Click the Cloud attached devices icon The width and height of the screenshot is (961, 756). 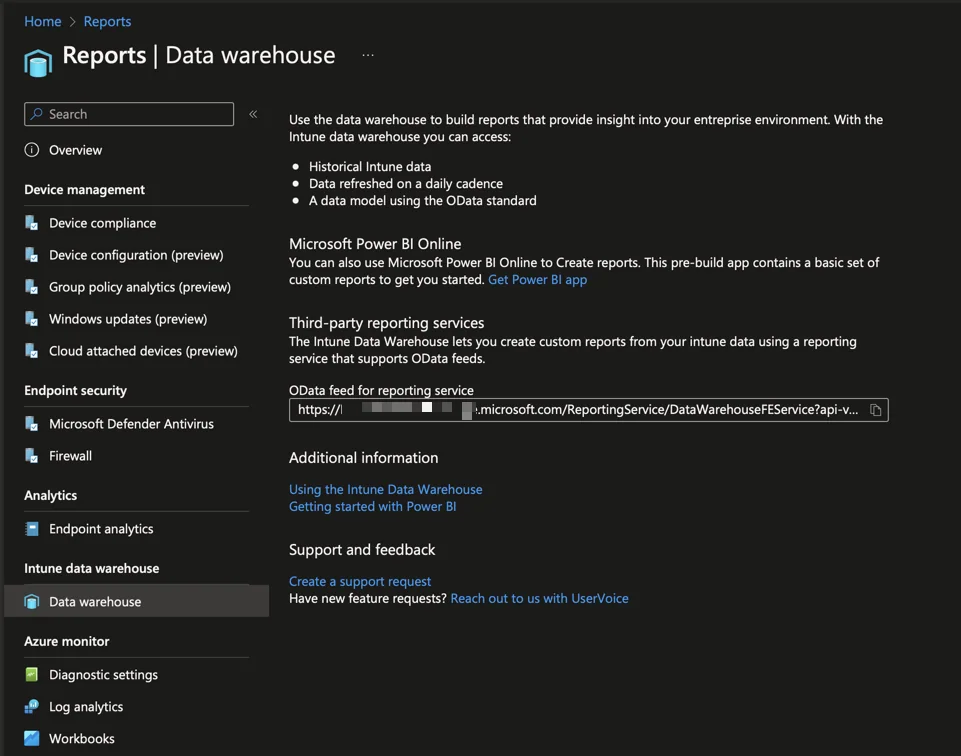[x=32, y=351]
